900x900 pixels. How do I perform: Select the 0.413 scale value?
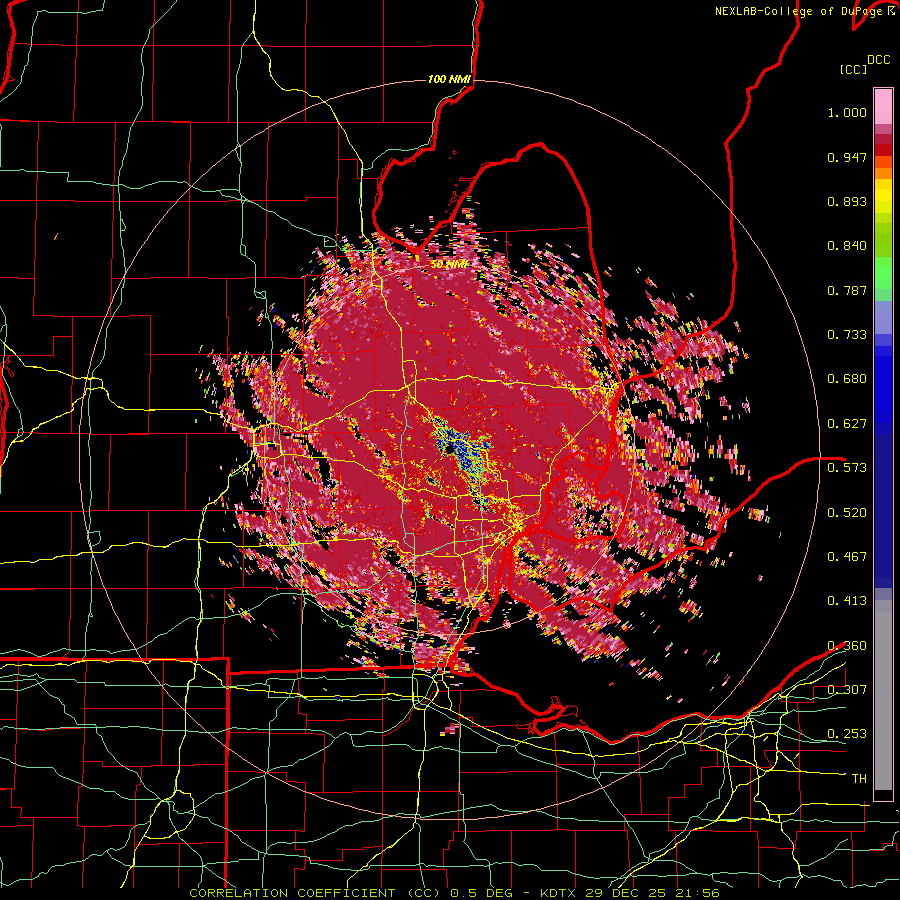coord(847,601)
